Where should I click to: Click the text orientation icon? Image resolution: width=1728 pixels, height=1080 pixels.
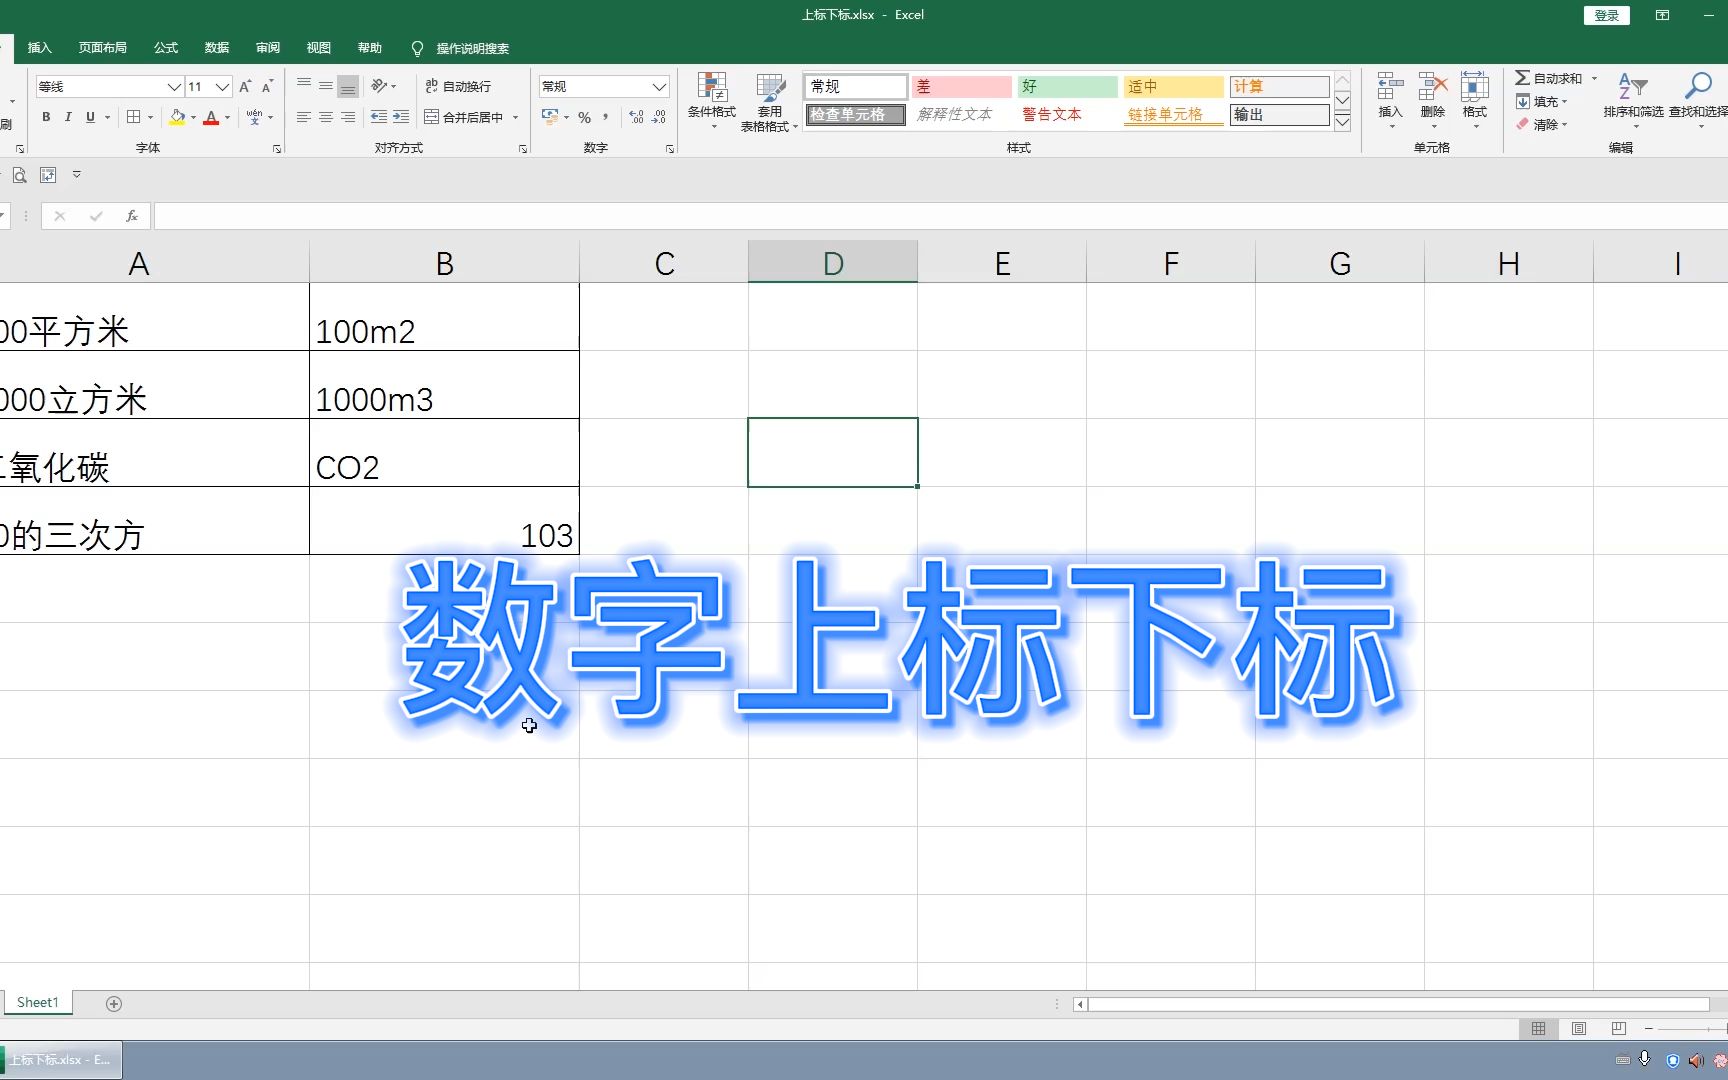[x=379, y=86]
